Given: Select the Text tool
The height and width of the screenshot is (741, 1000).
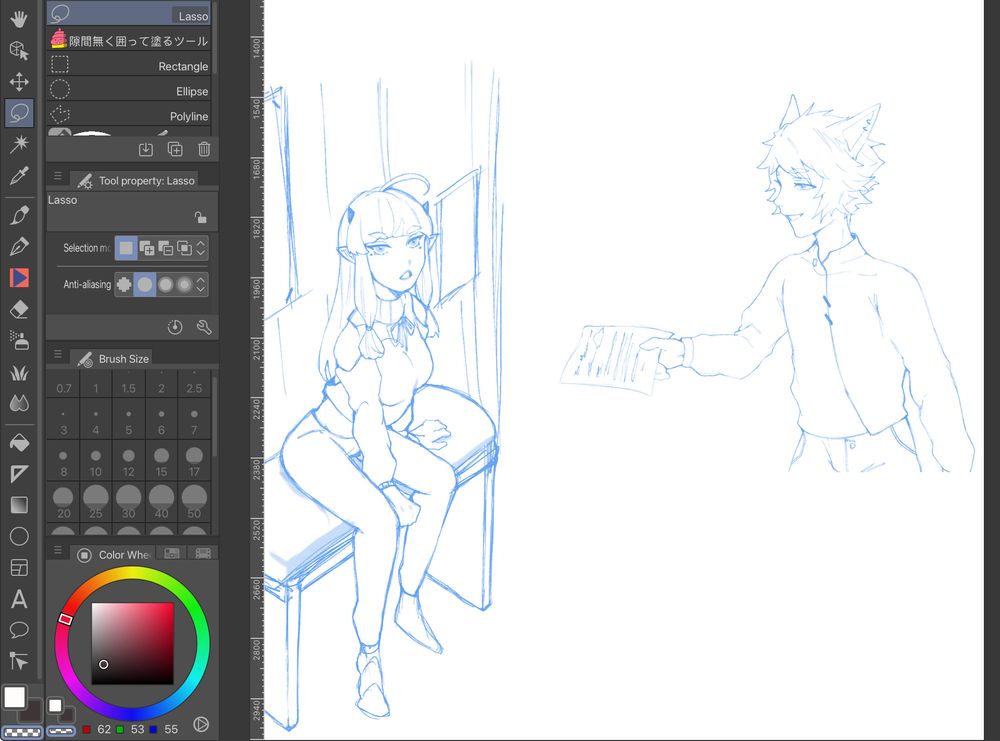Looking at the screenshot, I should [x=19, y=599].
